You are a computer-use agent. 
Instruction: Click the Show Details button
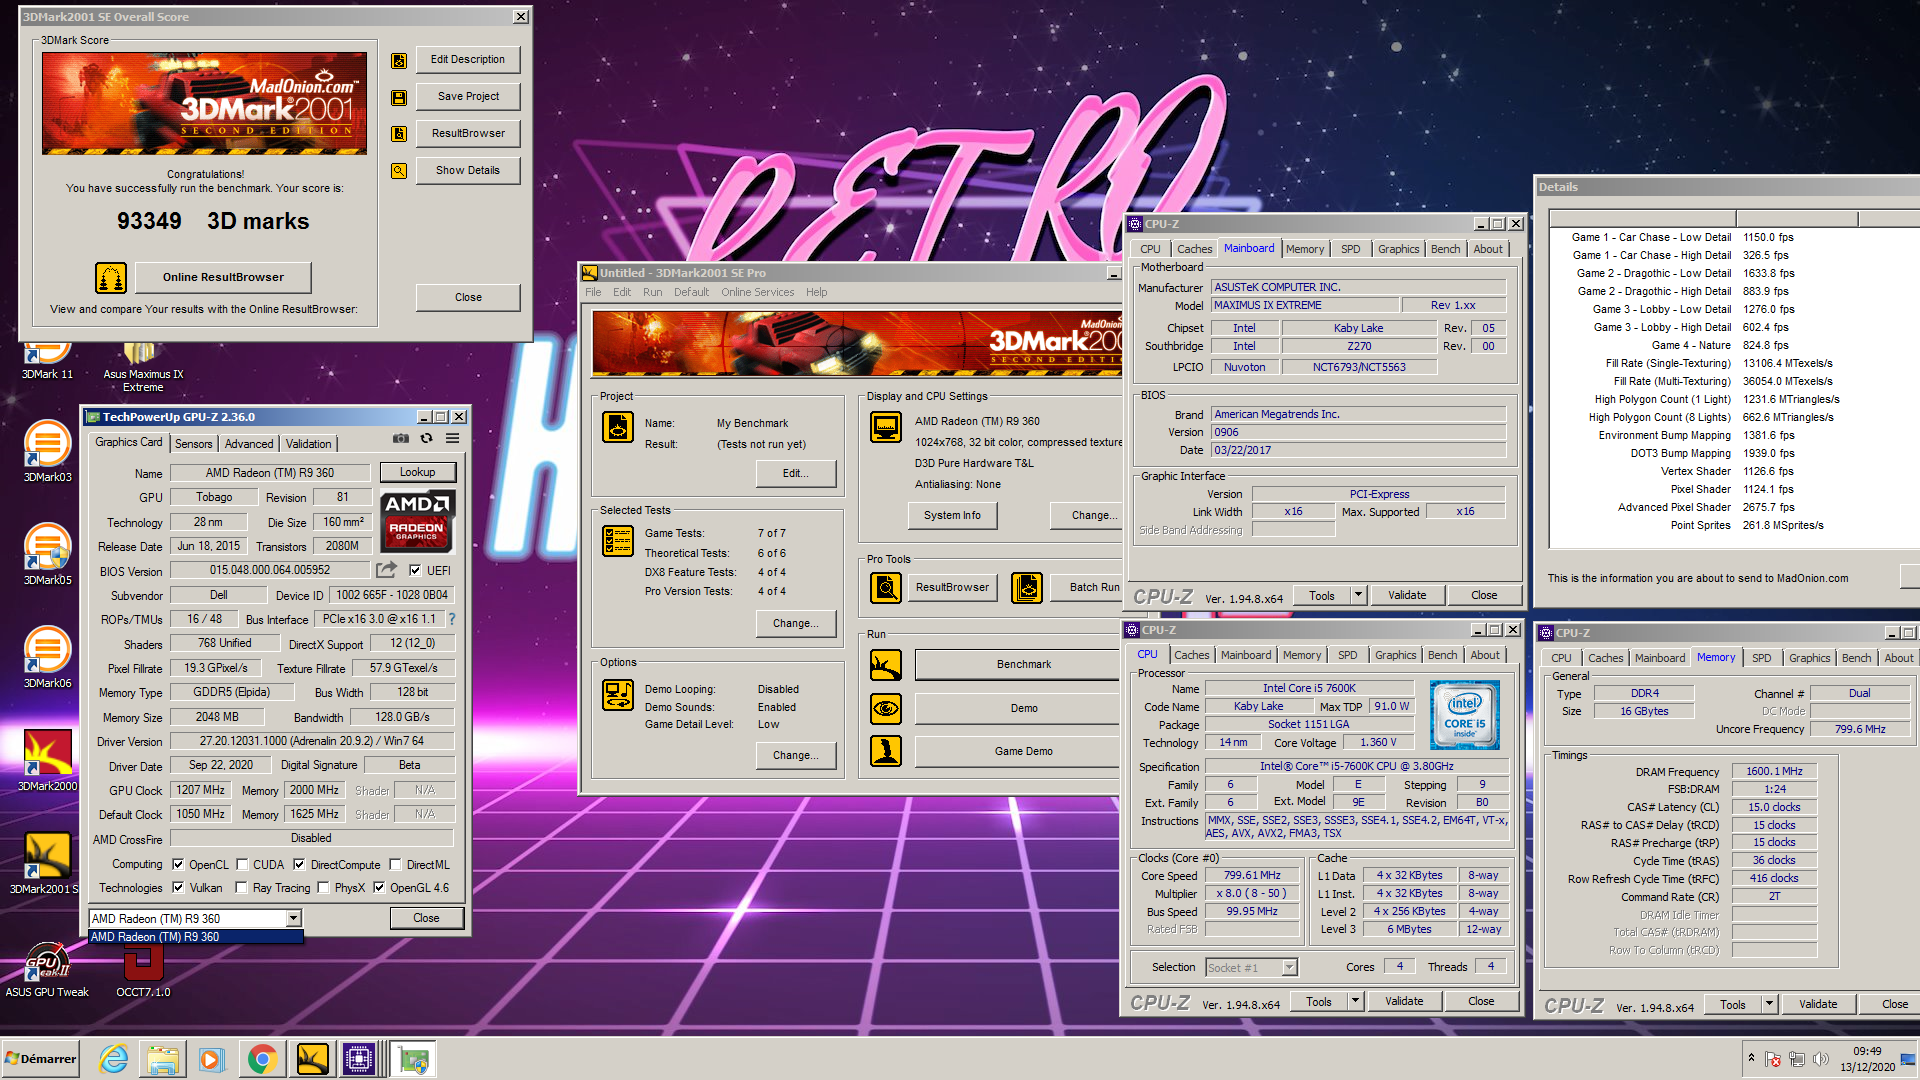click(x=468, y=171)
